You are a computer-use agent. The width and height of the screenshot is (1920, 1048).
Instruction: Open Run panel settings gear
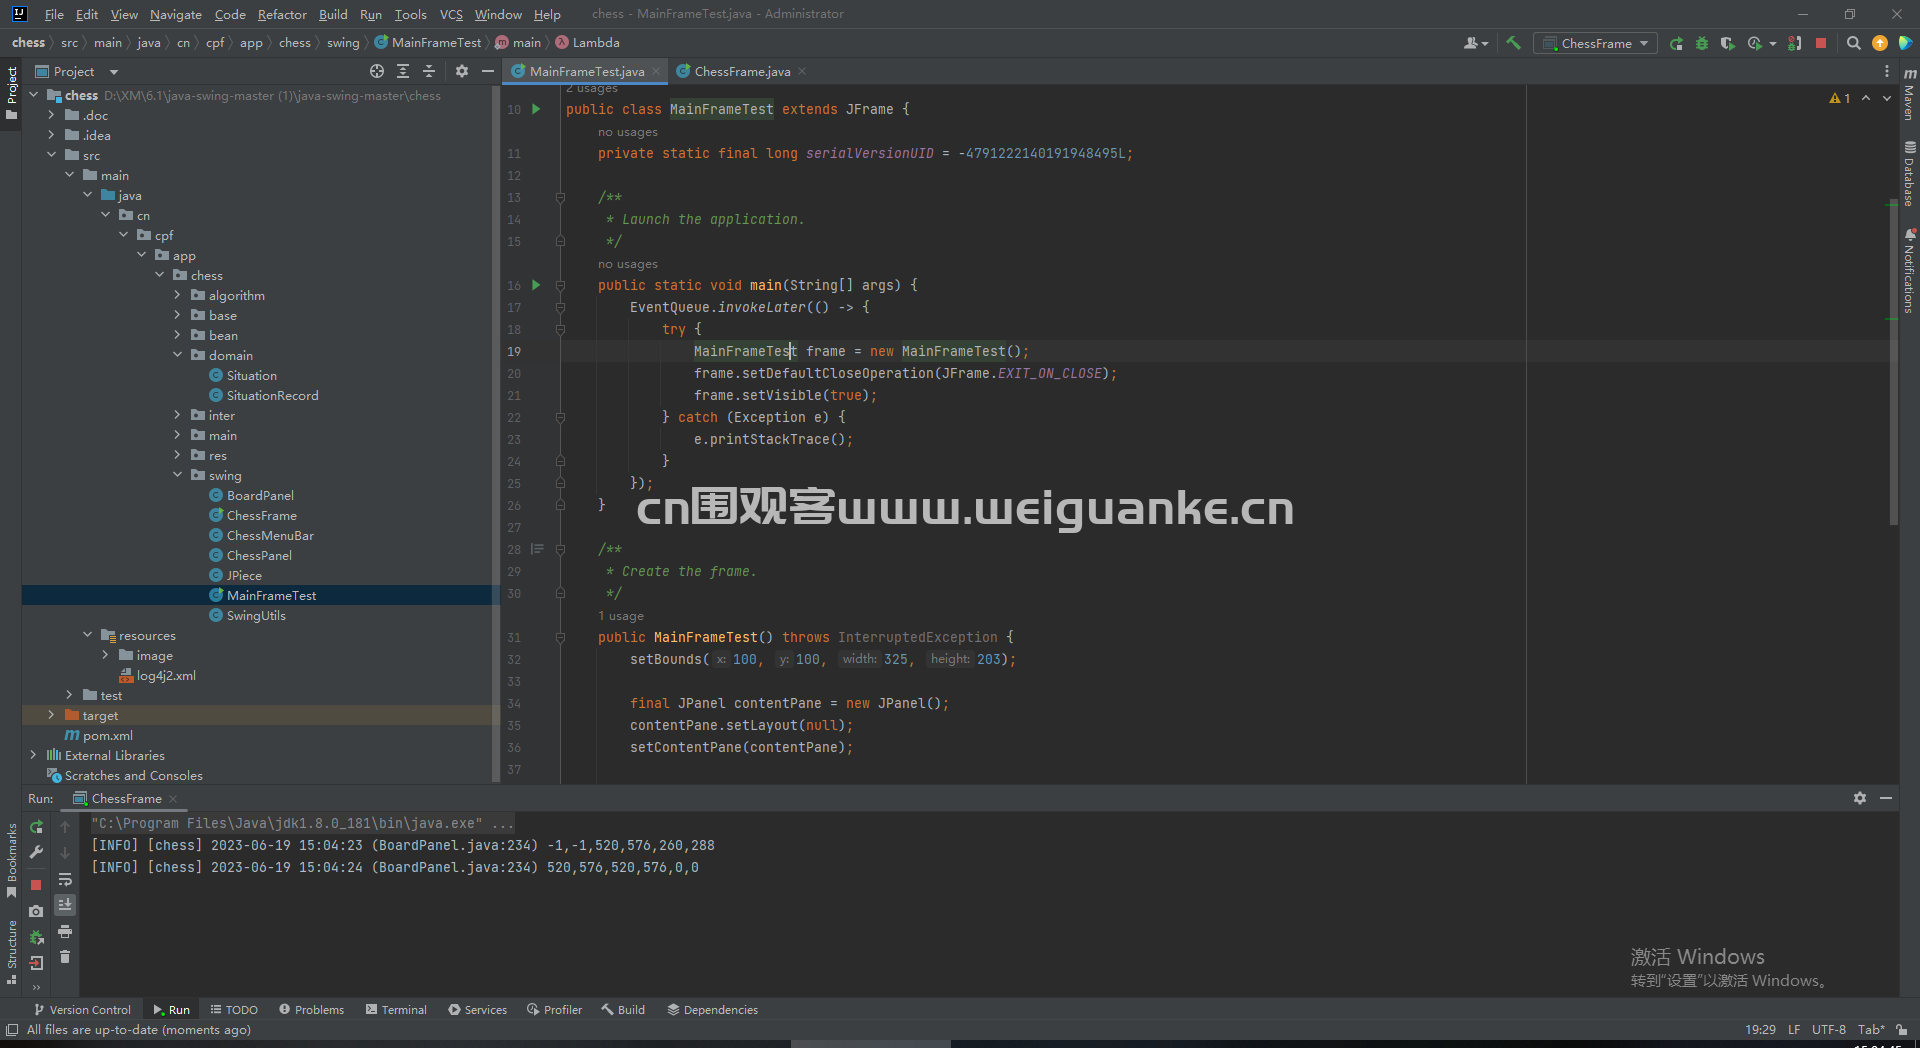pos(1860,798)
